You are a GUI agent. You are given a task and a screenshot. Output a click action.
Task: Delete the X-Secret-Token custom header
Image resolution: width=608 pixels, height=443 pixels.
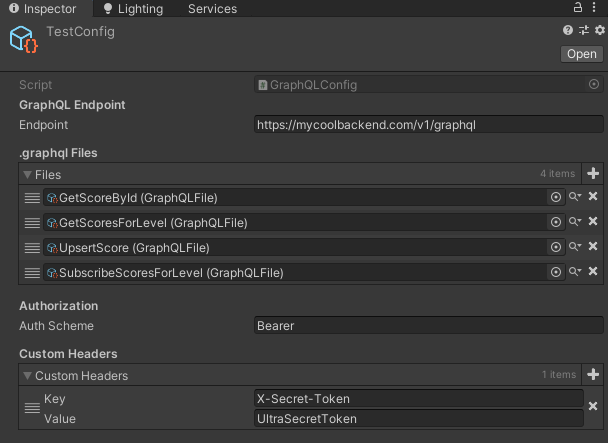pyautogui.click(x=593, y=407)
